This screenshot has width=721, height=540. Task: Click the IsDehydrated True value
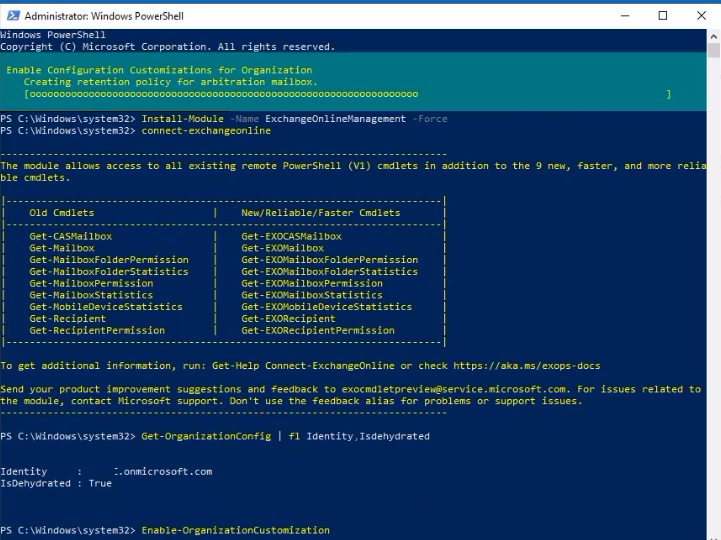[100, 483]
